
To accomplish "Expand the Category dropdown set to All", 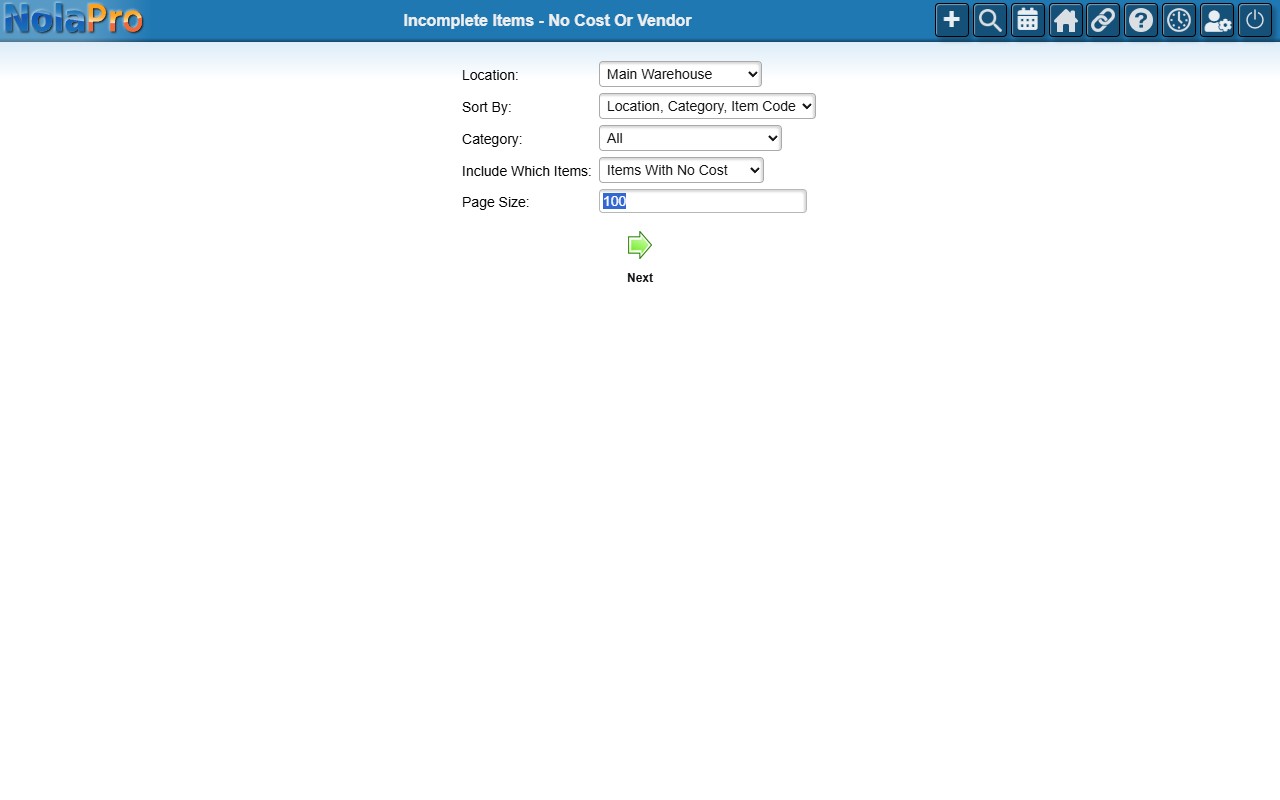I will click(x=690, y=138).
